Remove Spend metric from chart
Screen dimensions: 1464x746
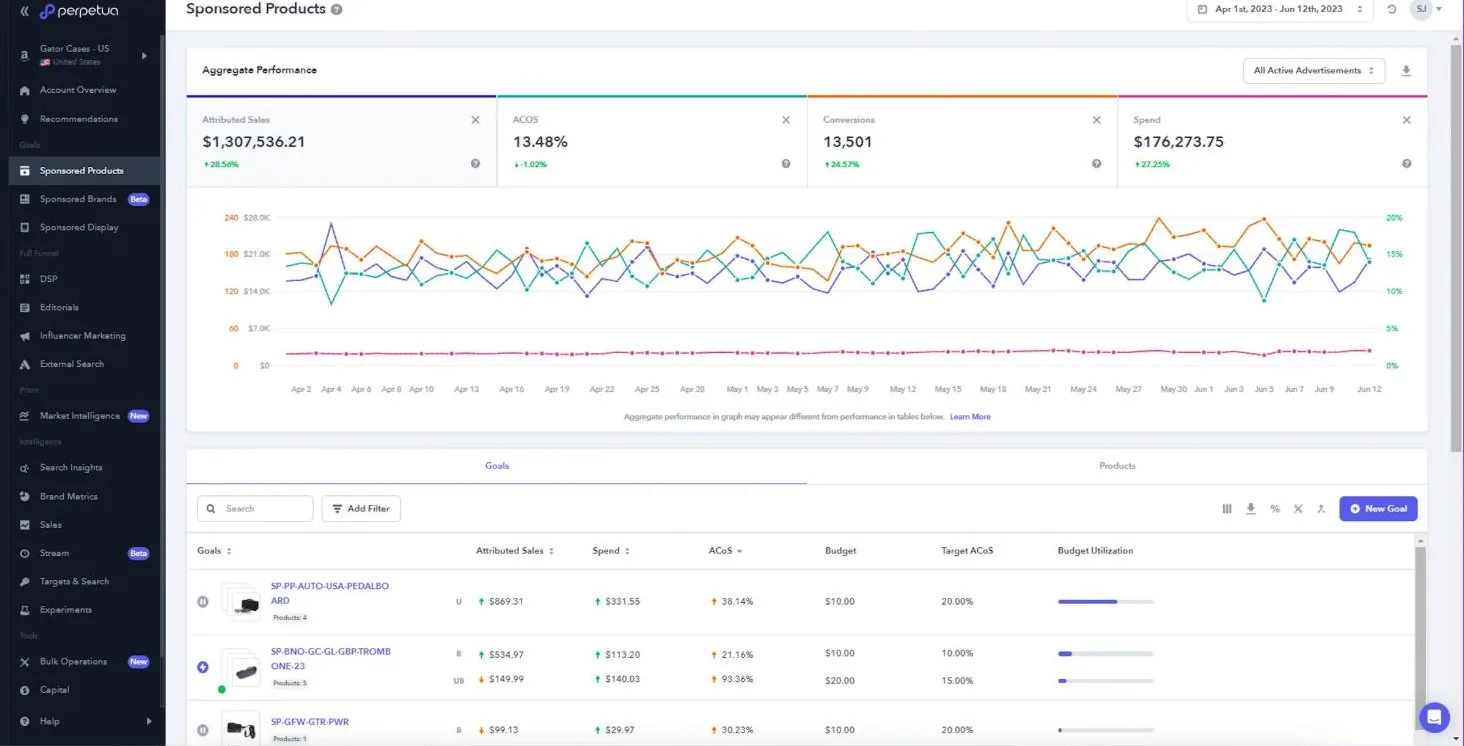[1407, 120]
